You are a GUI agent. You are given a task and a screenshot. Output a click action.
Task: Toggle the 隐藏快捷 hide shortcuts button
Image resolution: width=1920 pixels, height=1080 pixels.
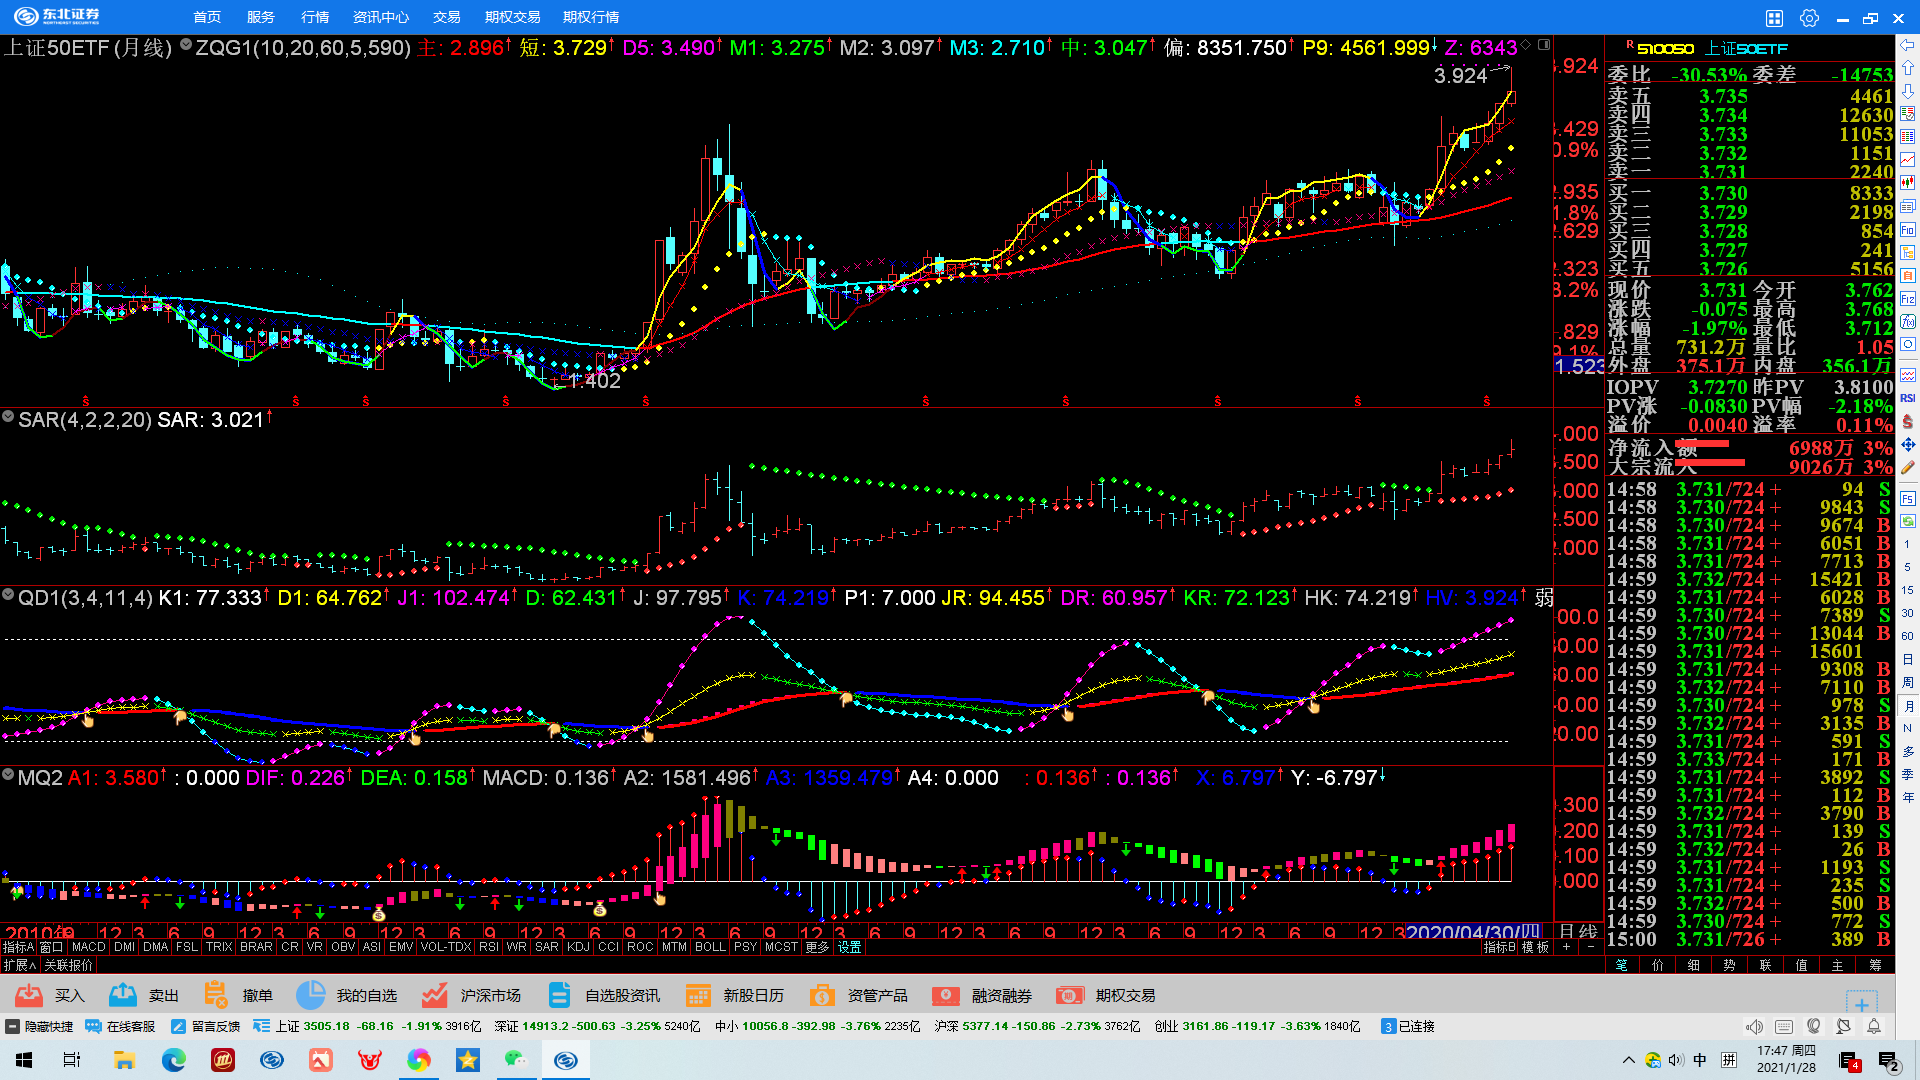[x=40, y=1026]
